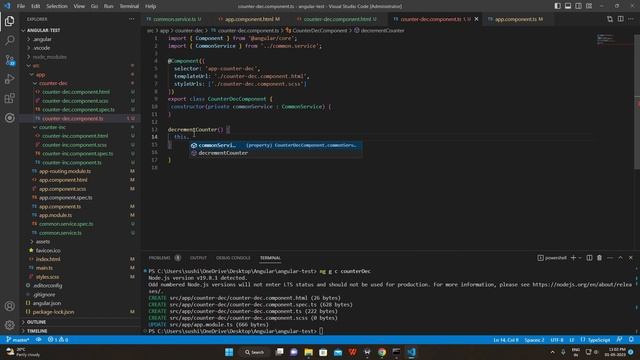Expand the Outline section
The height and width of the screenshot is (360, 640).
point(36,322)
